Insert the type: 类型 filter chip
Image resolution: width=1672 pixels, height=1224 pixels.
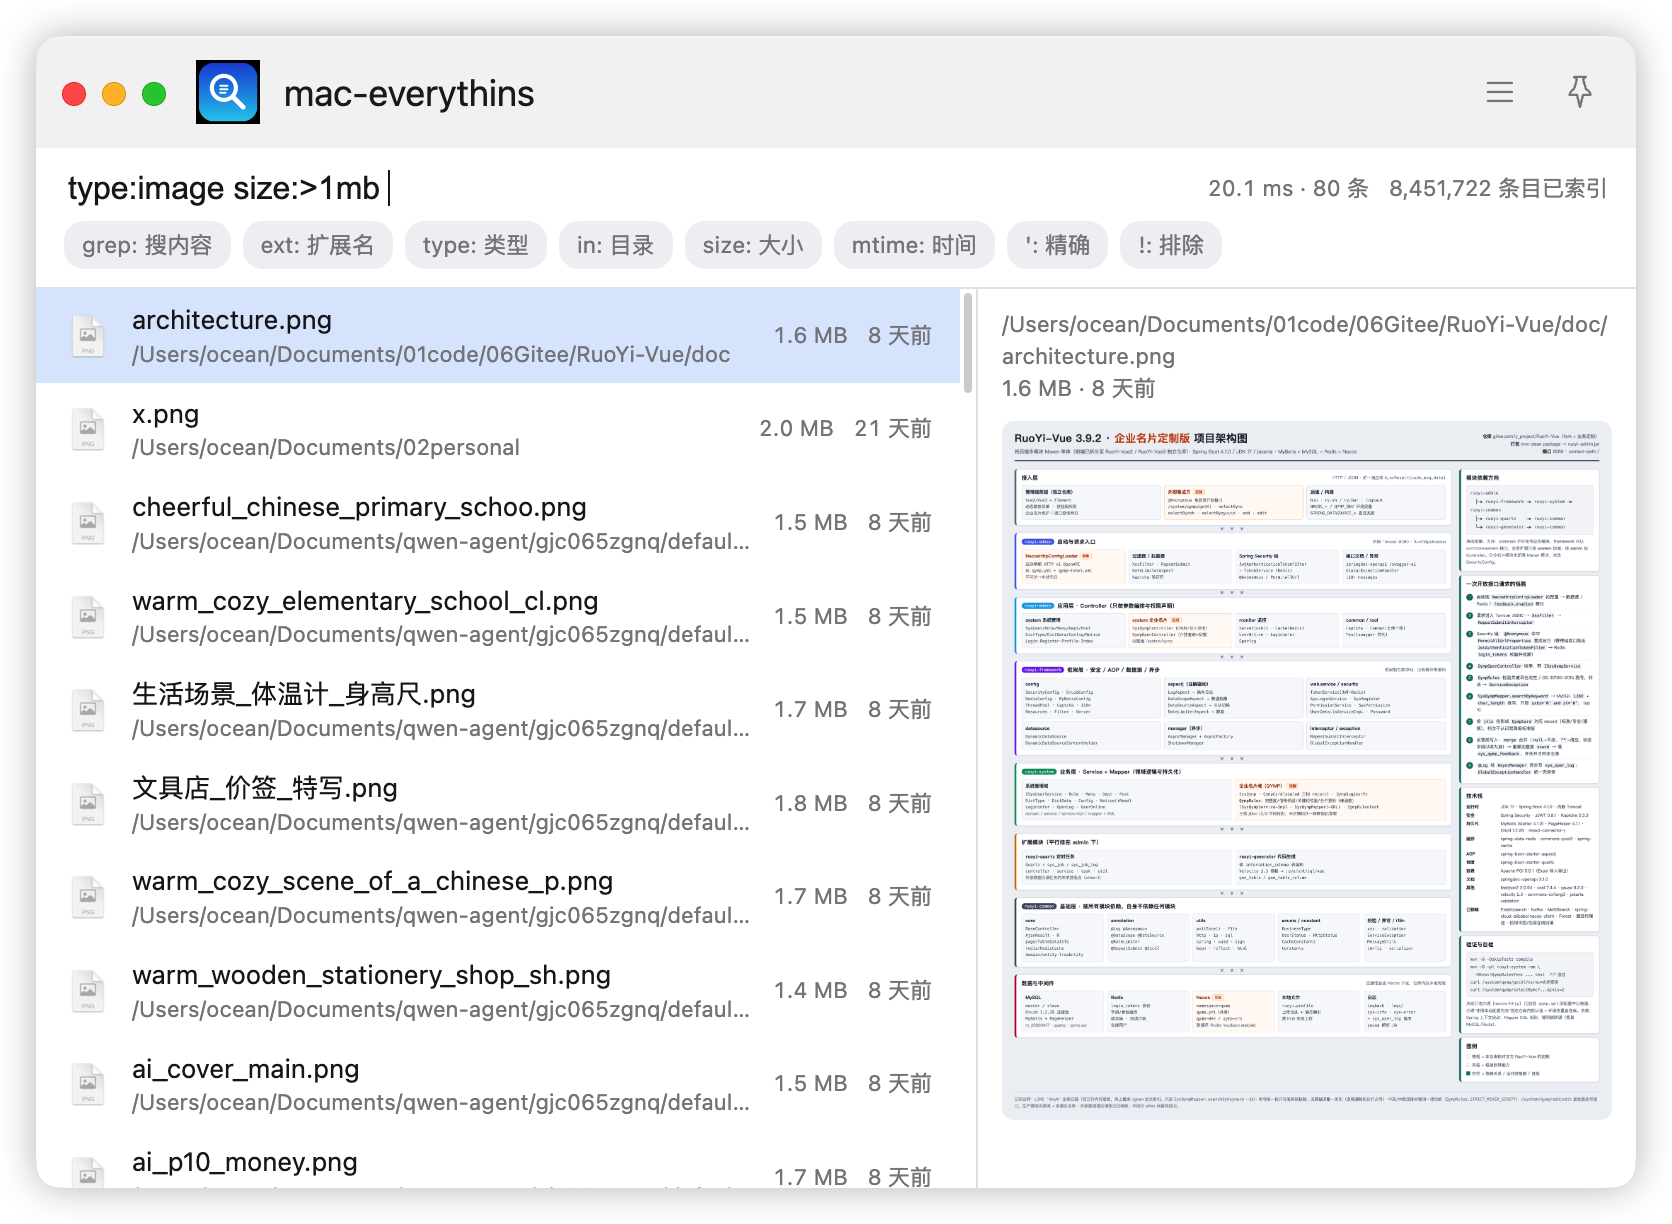(475, 245)
